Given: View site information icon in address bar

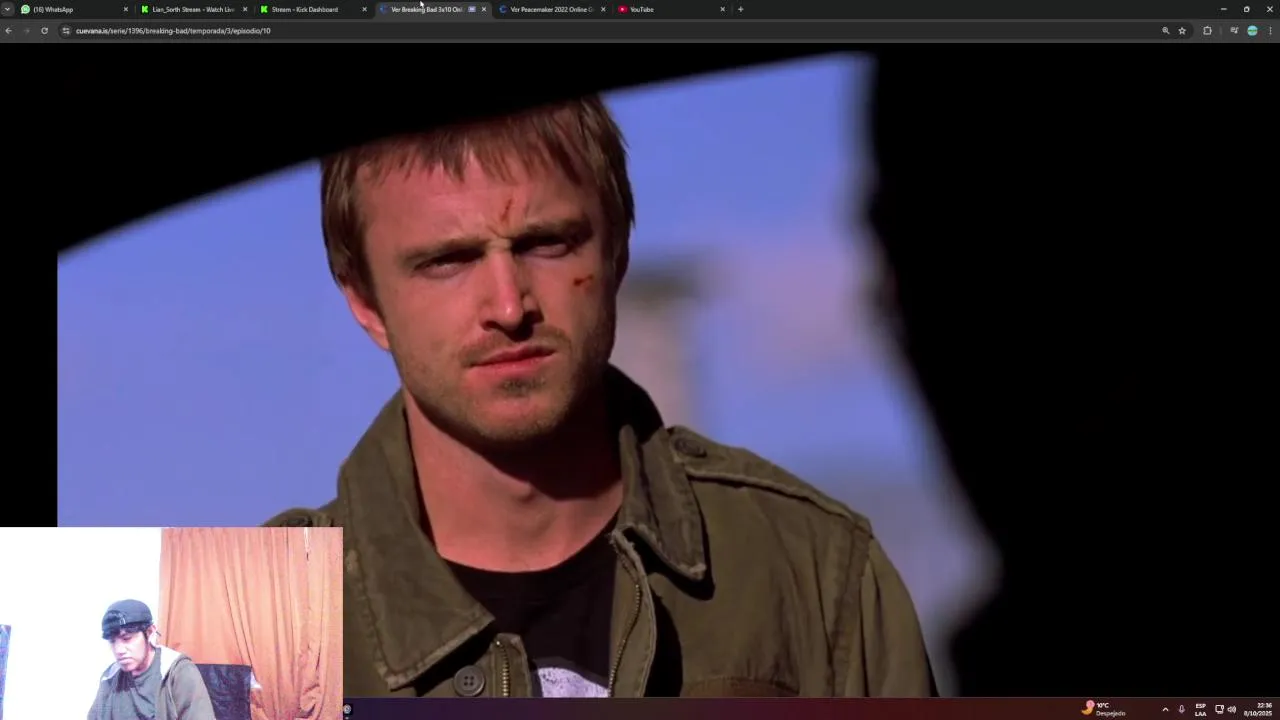Looking at the screenshot, I should click(66, 31).
